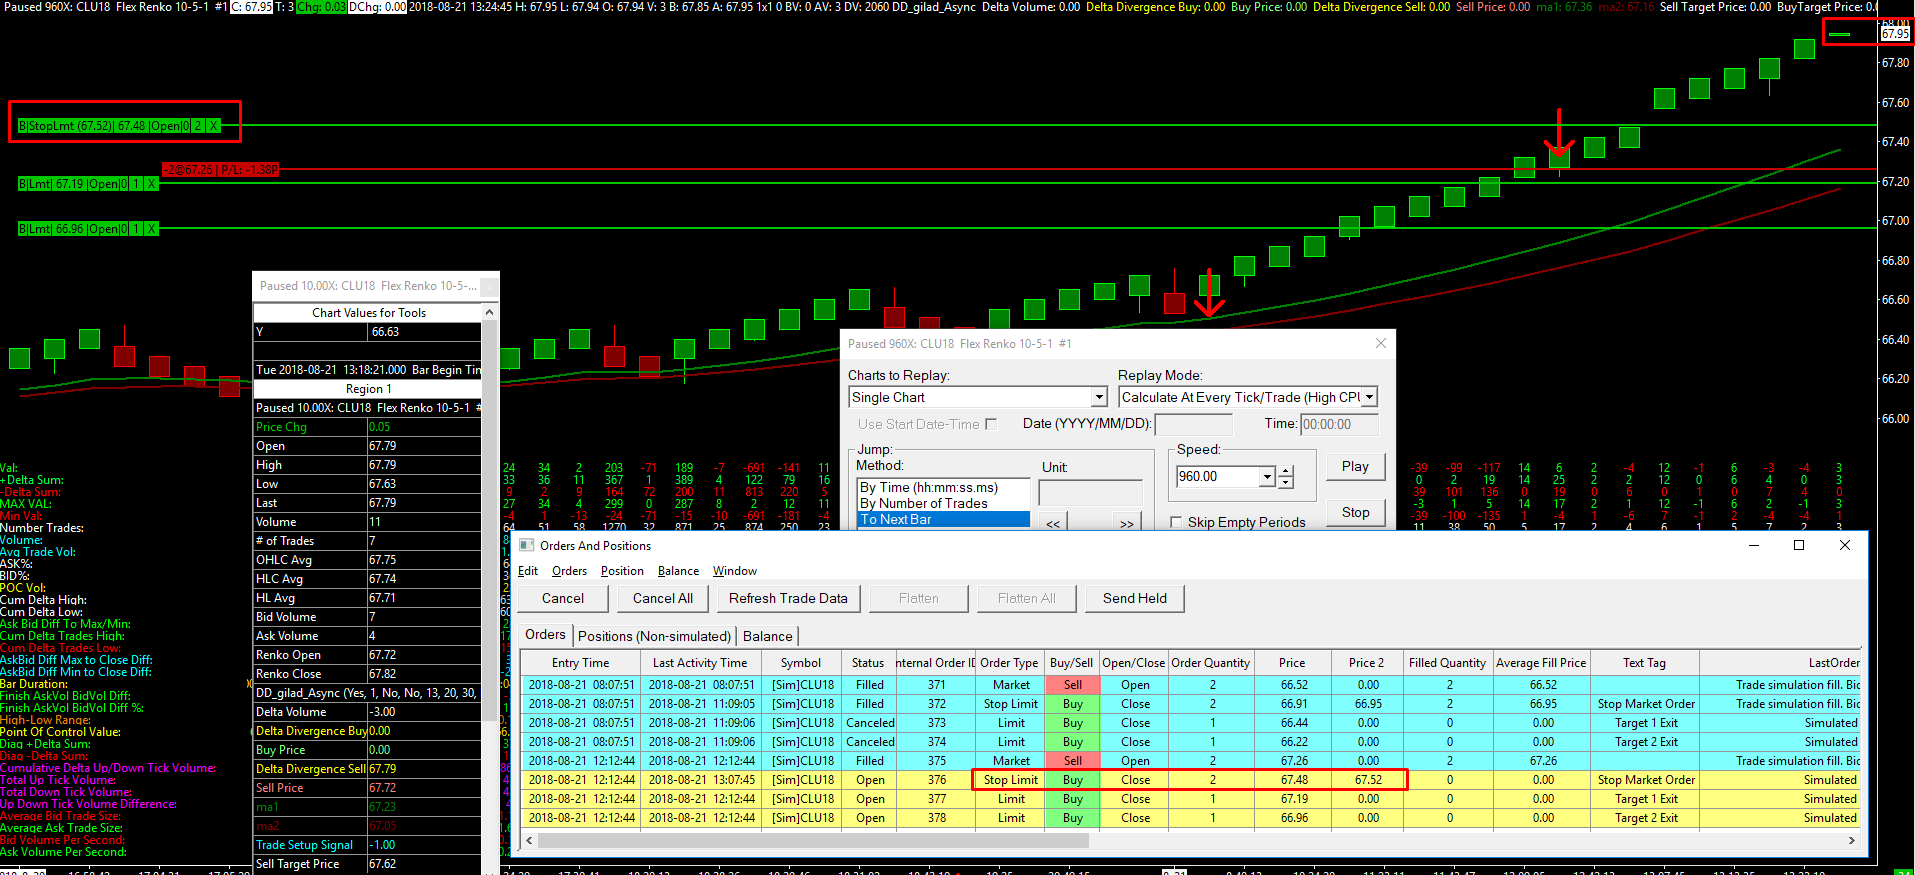
Task: Increase replay speed with the up spinner arrow
Action: [x=1286, y=471]
